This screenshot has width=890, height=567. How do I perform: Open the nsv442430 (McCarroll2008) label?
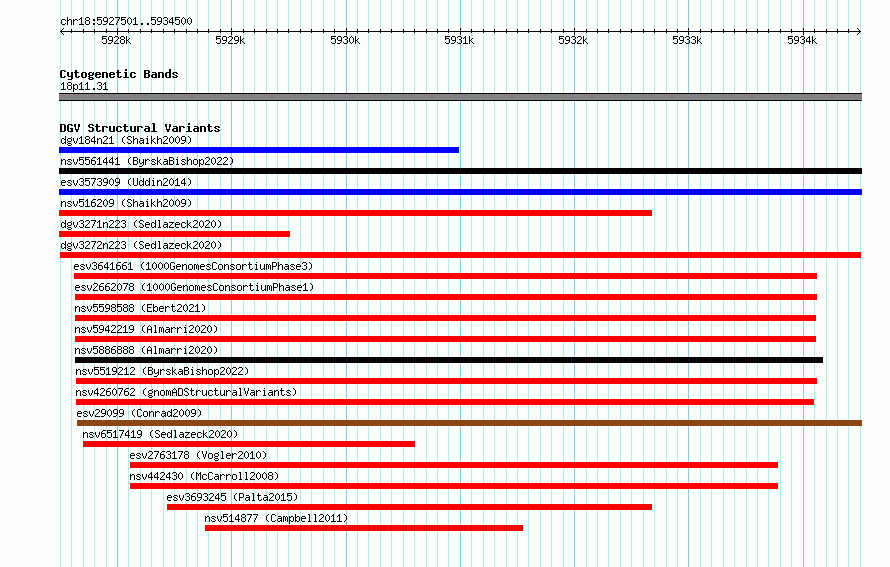pos(204,476)
